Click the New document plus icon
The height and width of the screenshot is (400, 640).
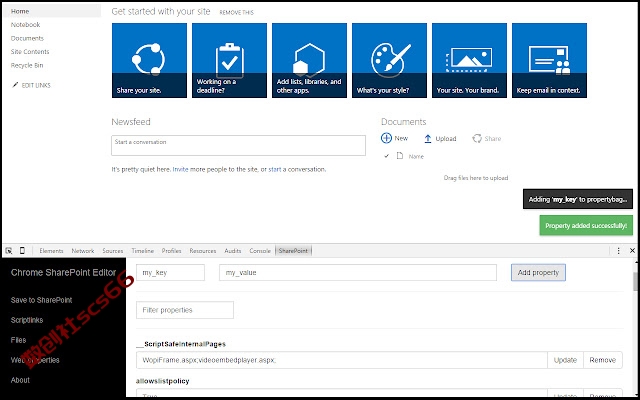[x=386, y=138]
